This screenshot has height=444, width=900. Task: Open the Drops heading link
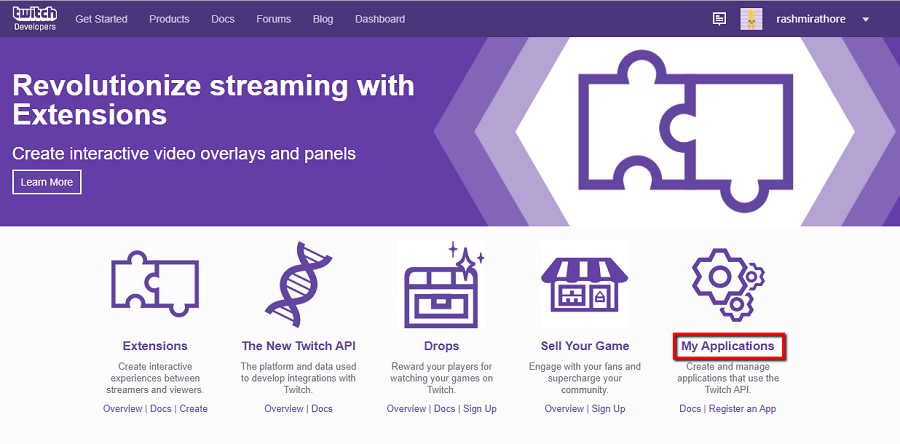pos(441,346)
